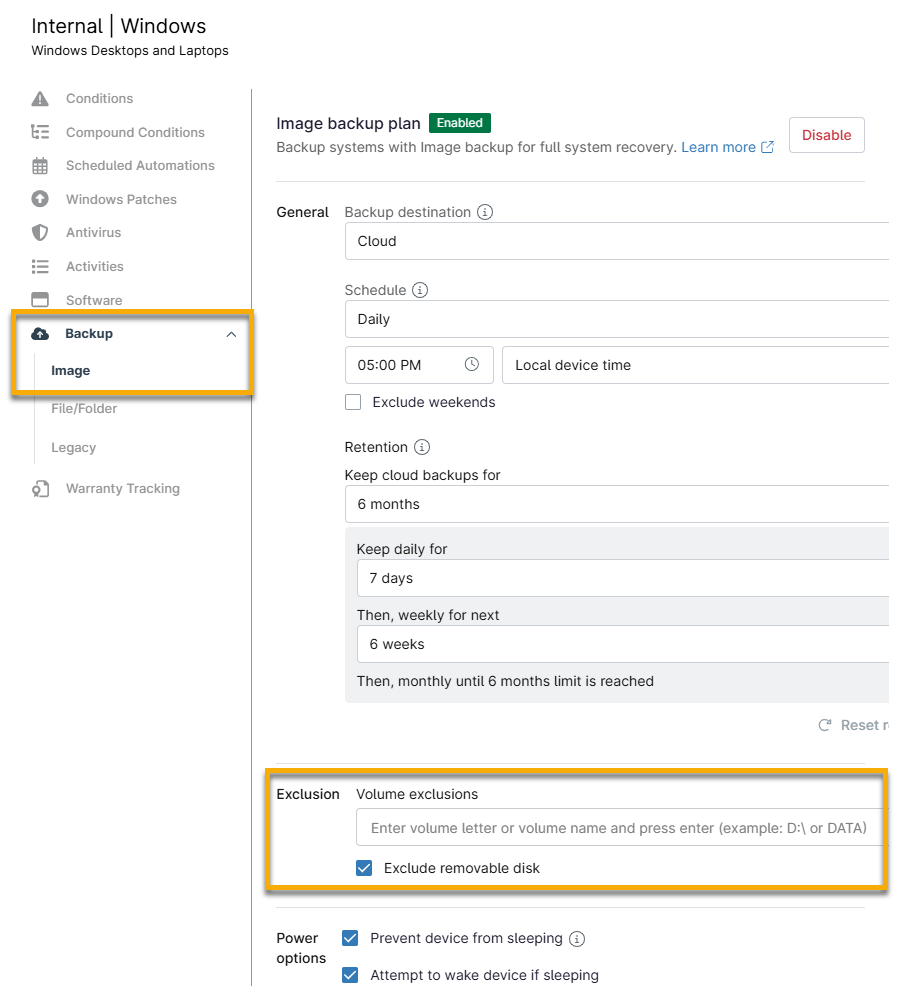
Task: Click the Compound Conditions list icon
Action: click(x=40, y=132)
